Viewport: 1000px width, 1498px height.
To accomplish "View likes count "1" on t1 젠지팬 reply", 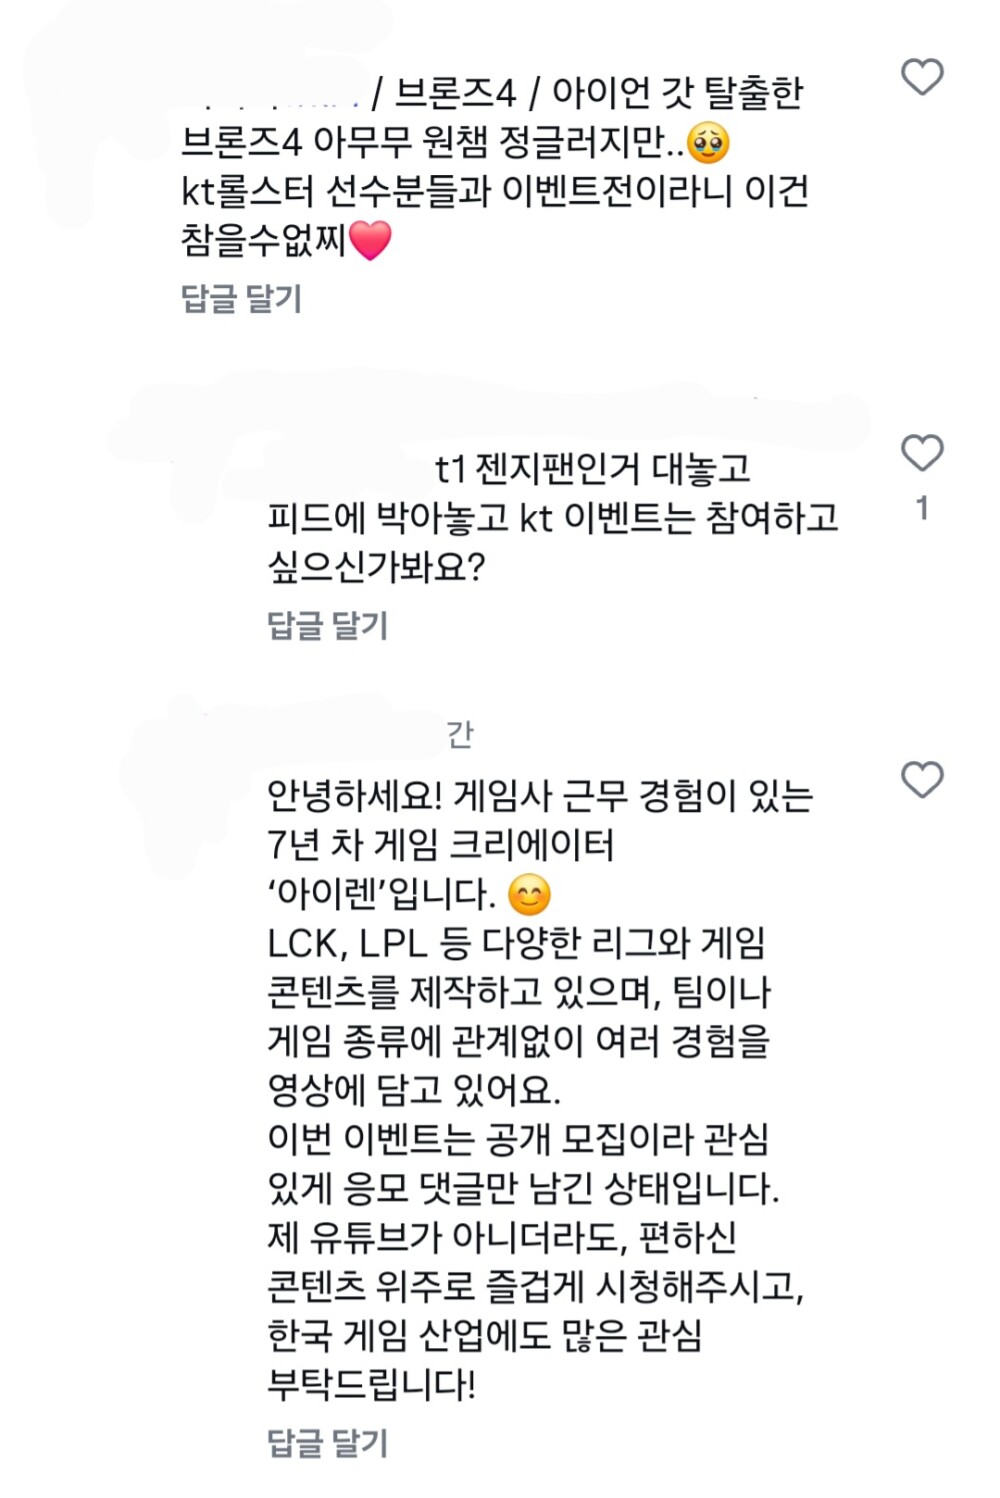I will point(922,509).
